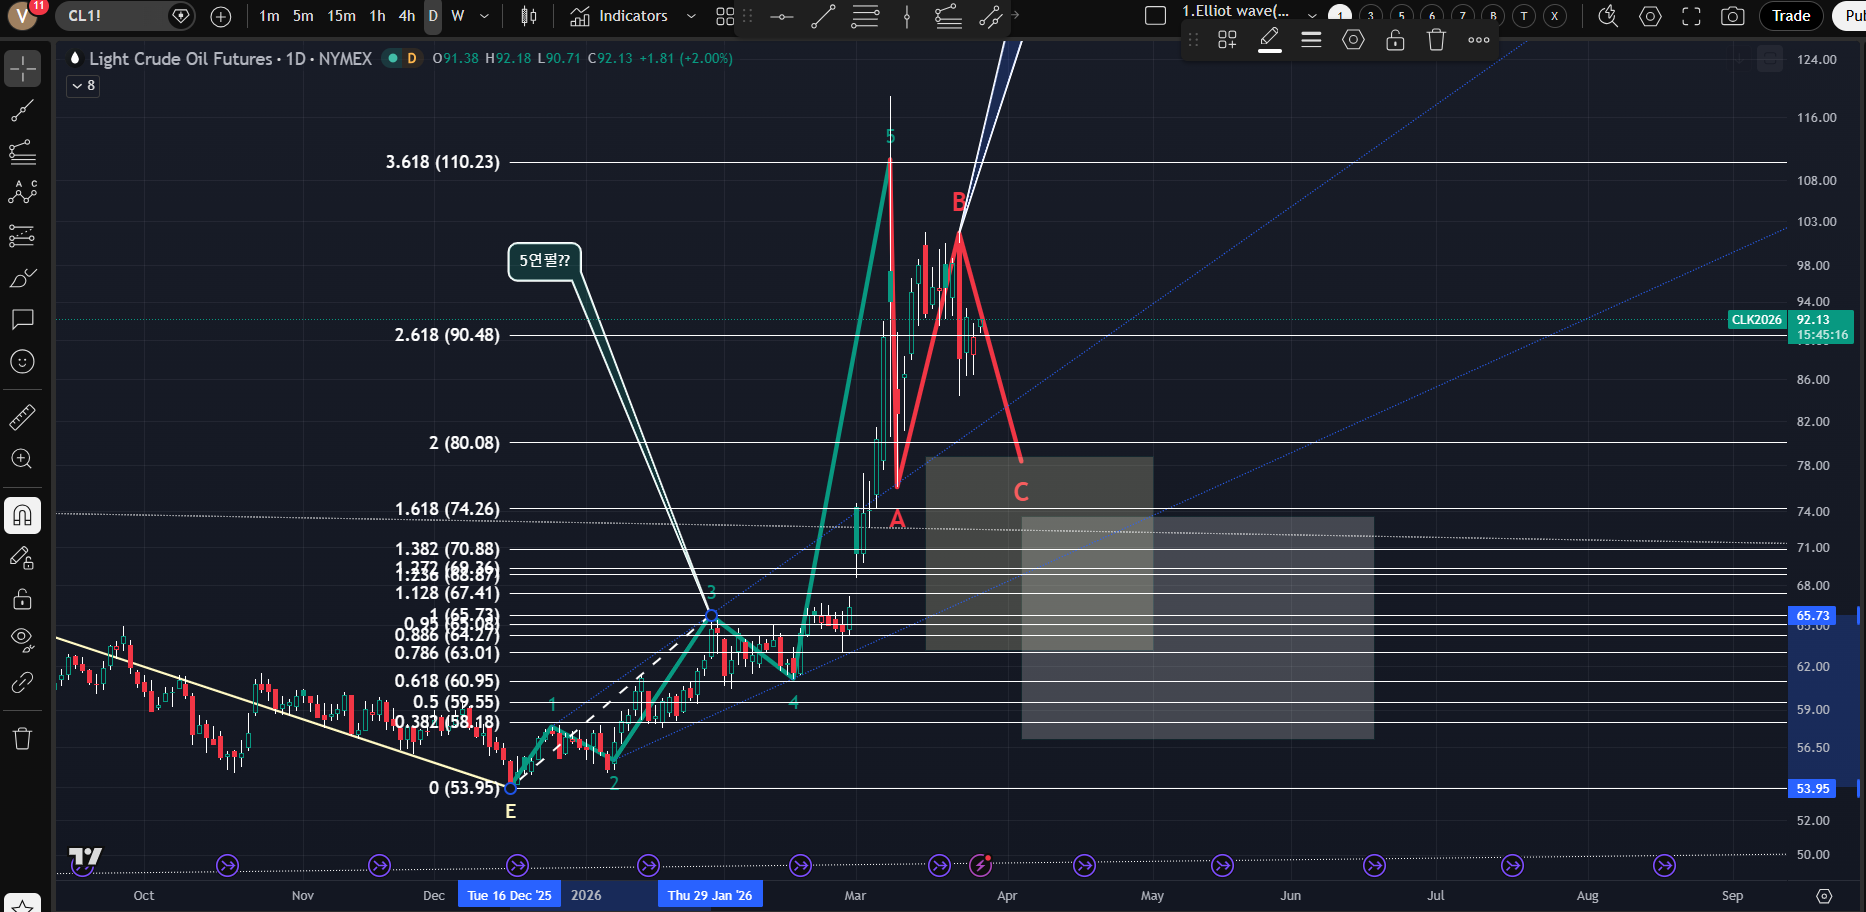
Task: Toggle lock on the selected drawing
Action: tap(1395, 40)
